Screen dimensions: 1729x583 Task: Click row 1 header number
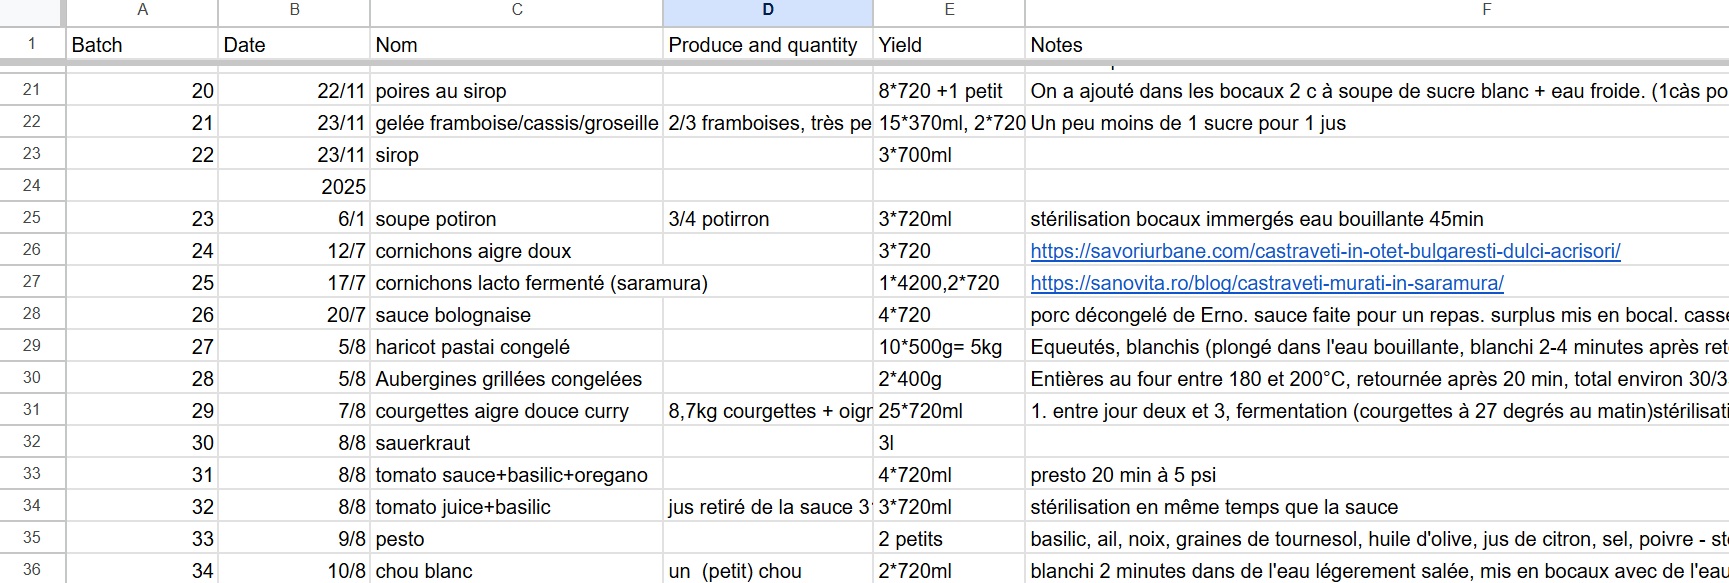coord(32,44)
